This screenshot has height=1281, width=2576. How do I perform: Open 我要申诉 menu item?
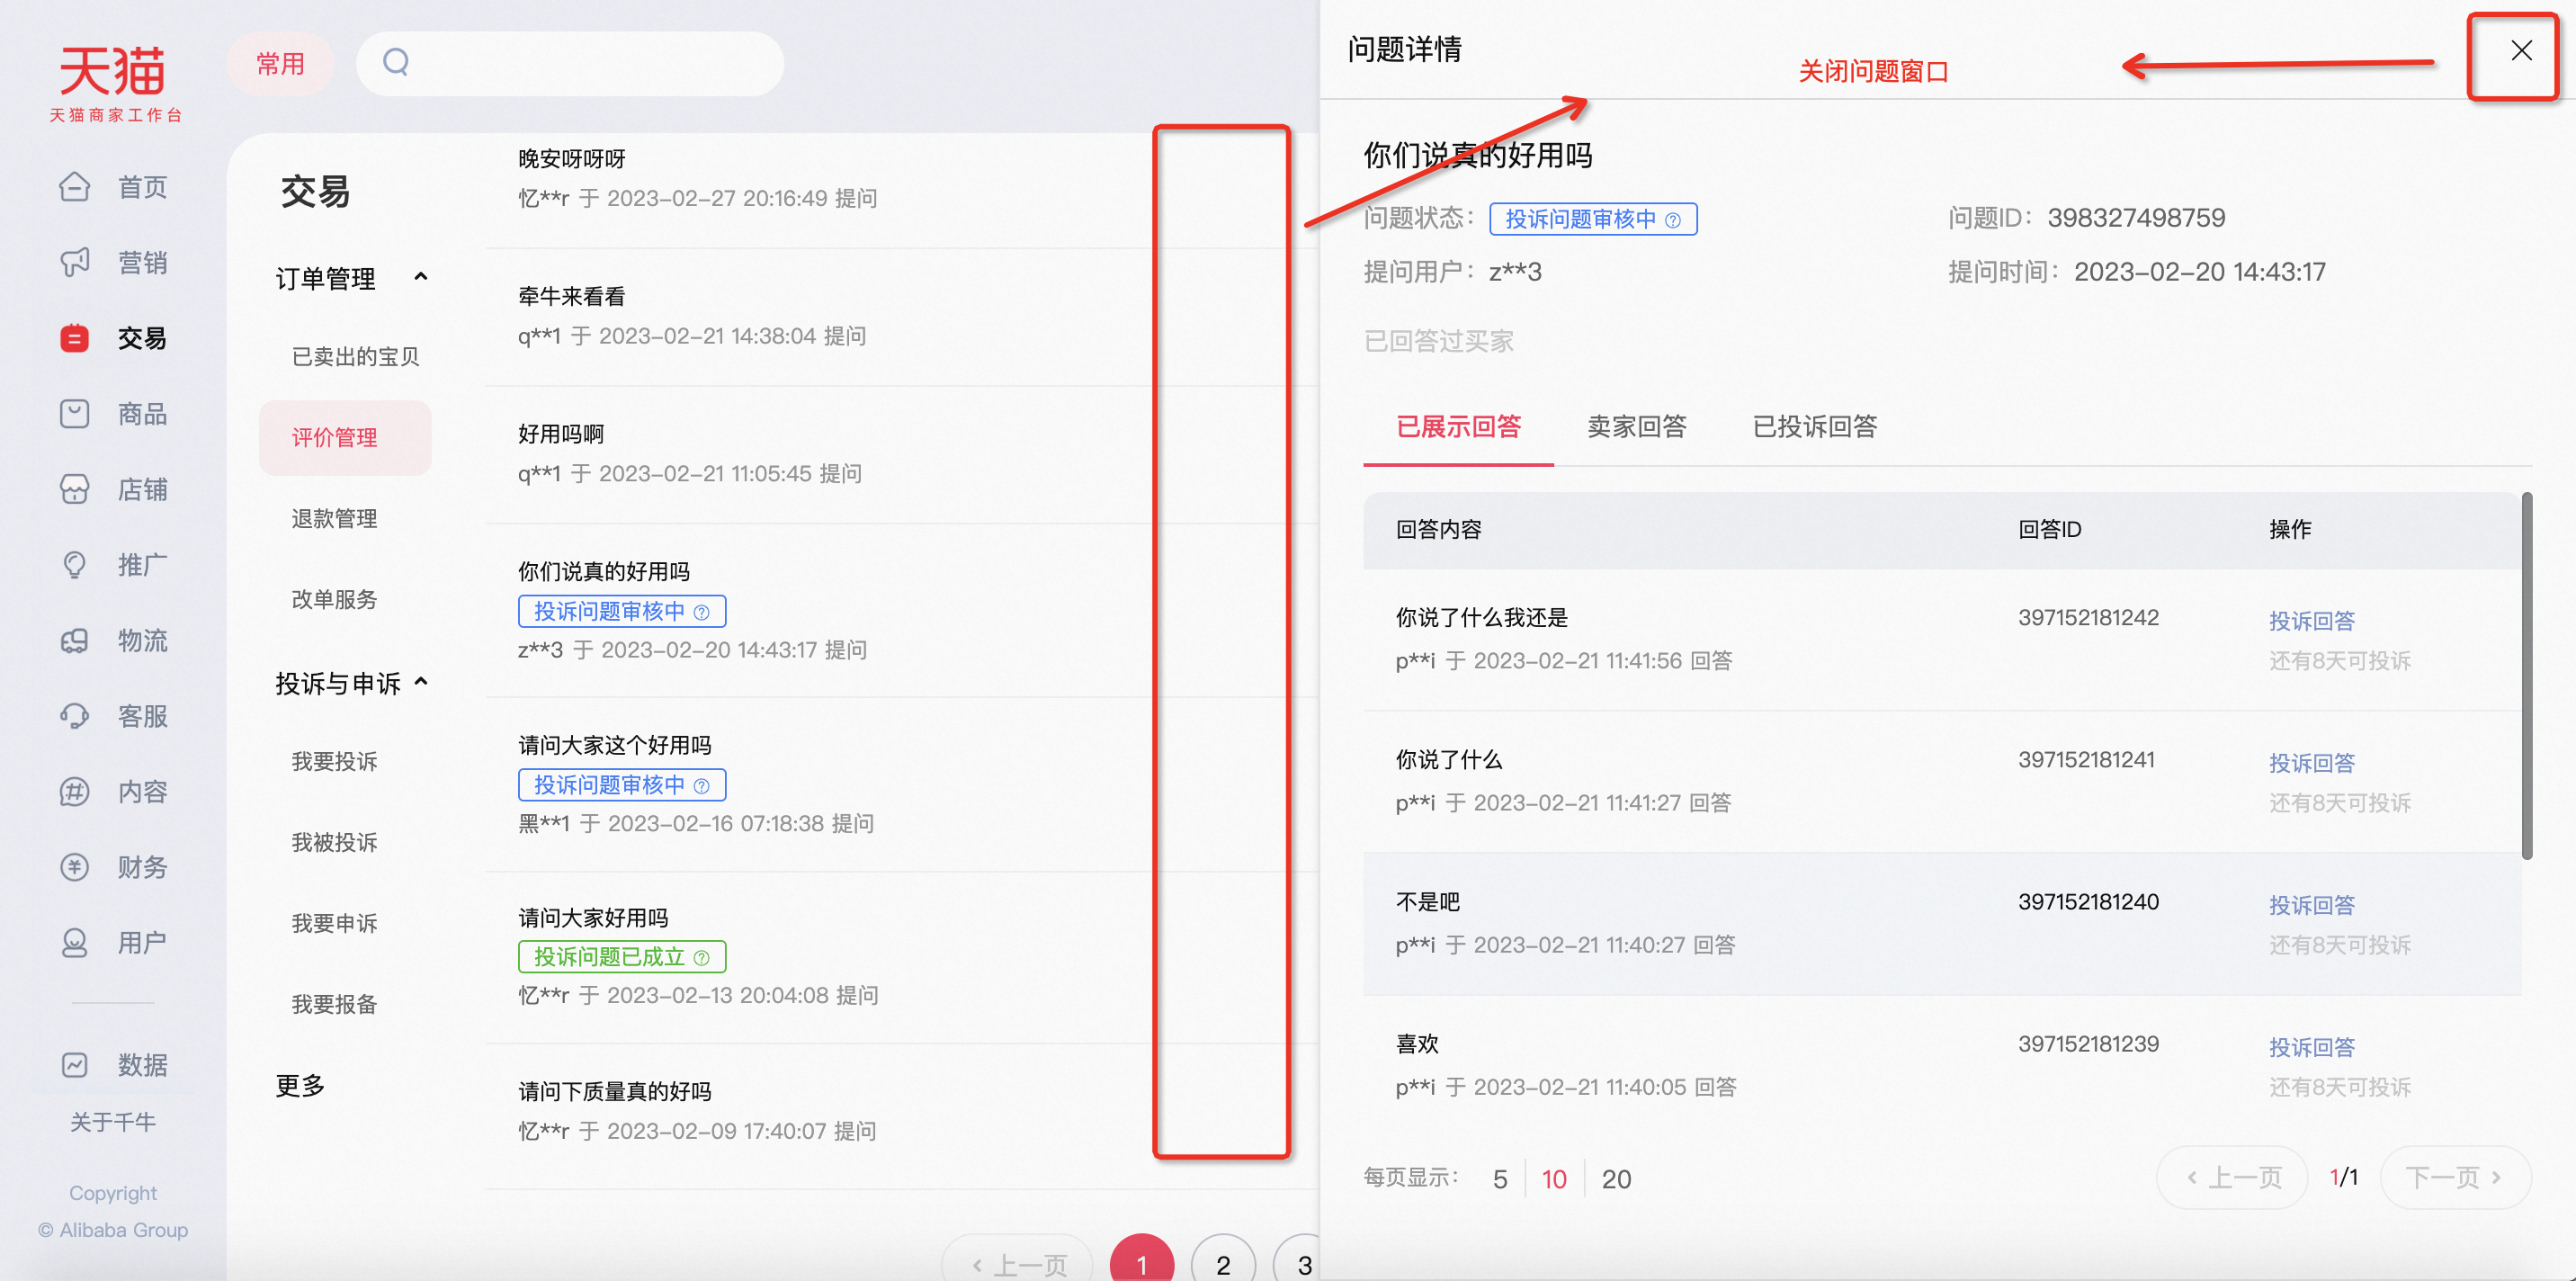[334, 924]
